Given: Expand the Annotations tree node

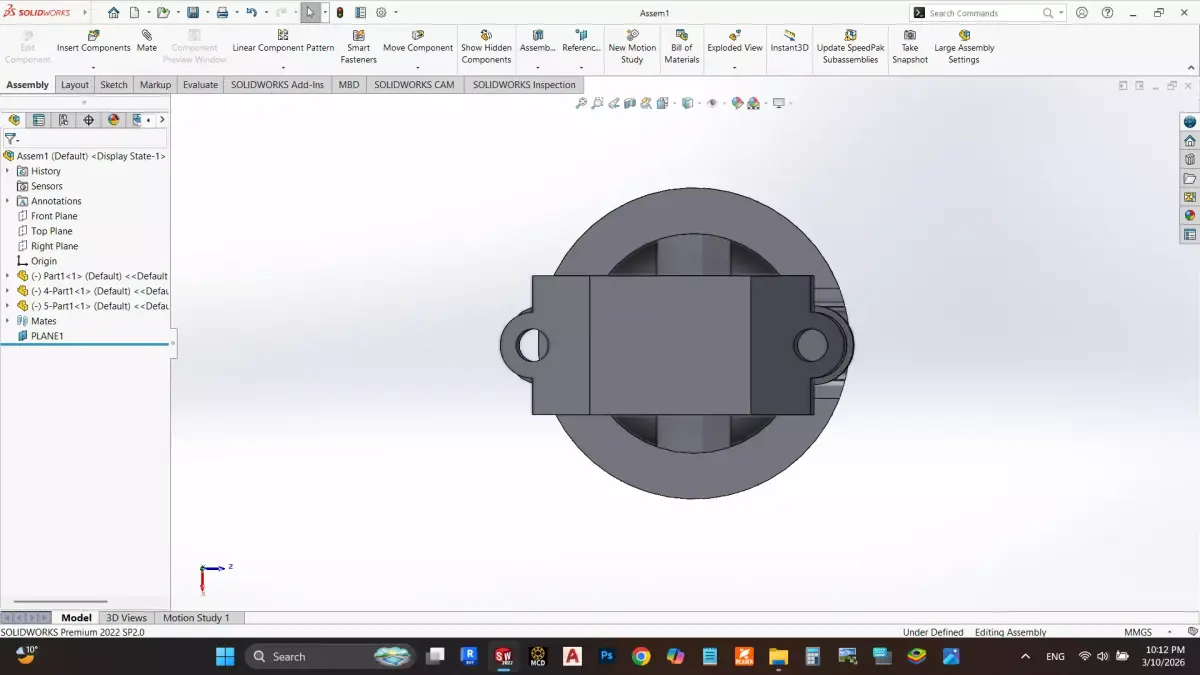Looking at the screenshot, I should [7, 201].
